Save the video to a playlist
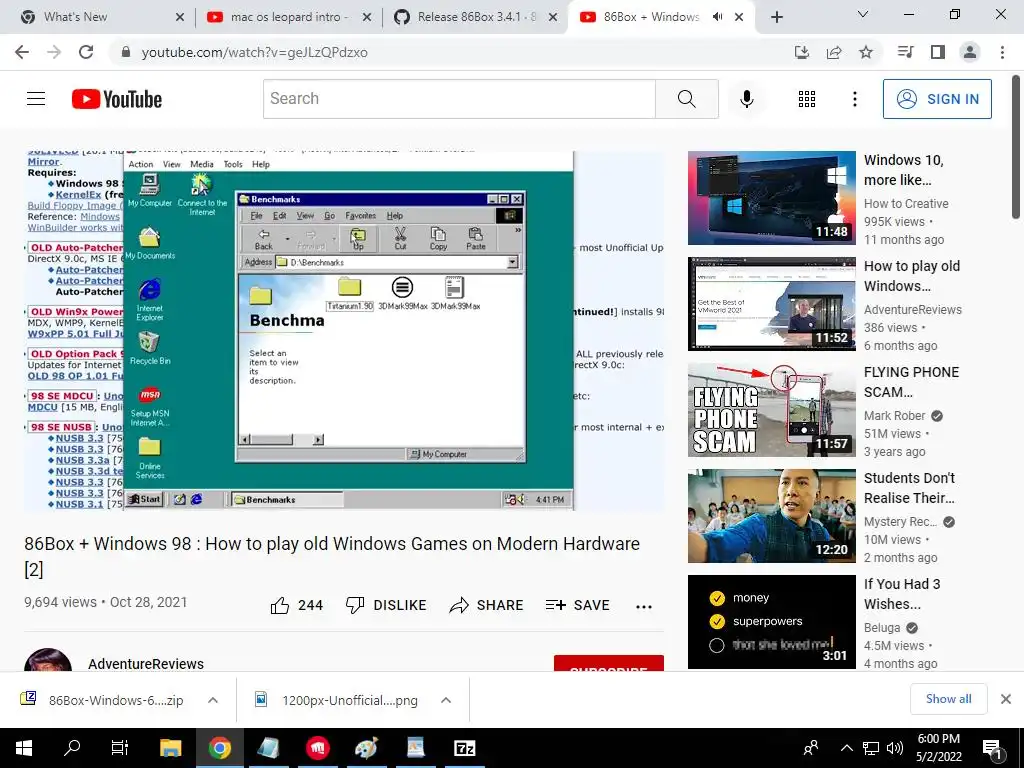Screen dimensions: 1024x768 [577, 605]
